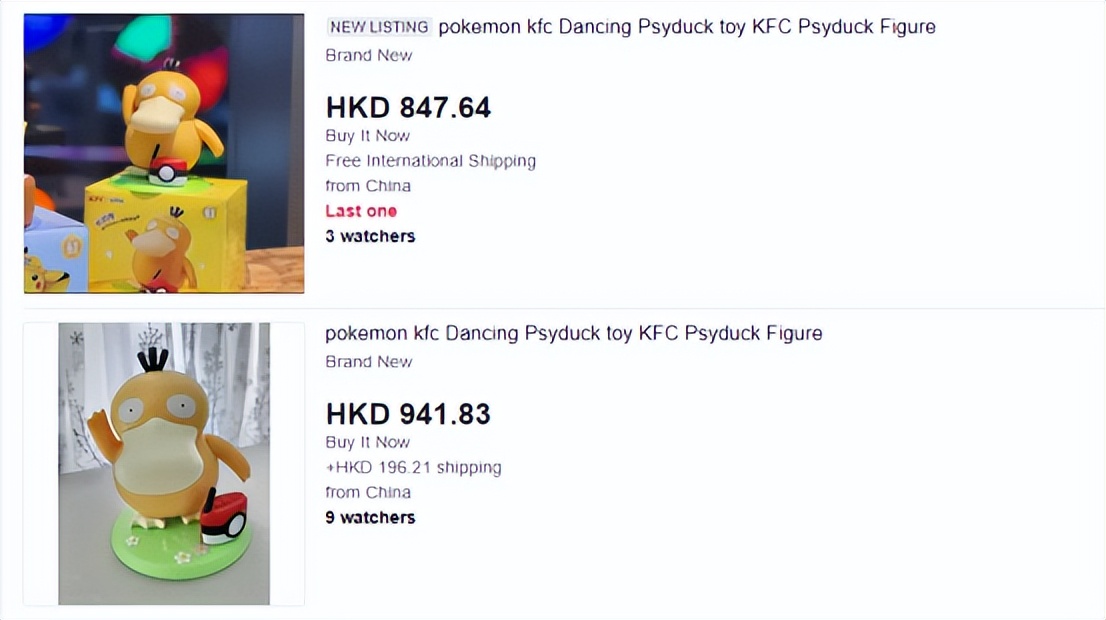The width and height of the screenshot is (1106, 620).
Task: Click the Poké Ball in the second listing photo
Action: pyautogui.click(x=224, y=518)
